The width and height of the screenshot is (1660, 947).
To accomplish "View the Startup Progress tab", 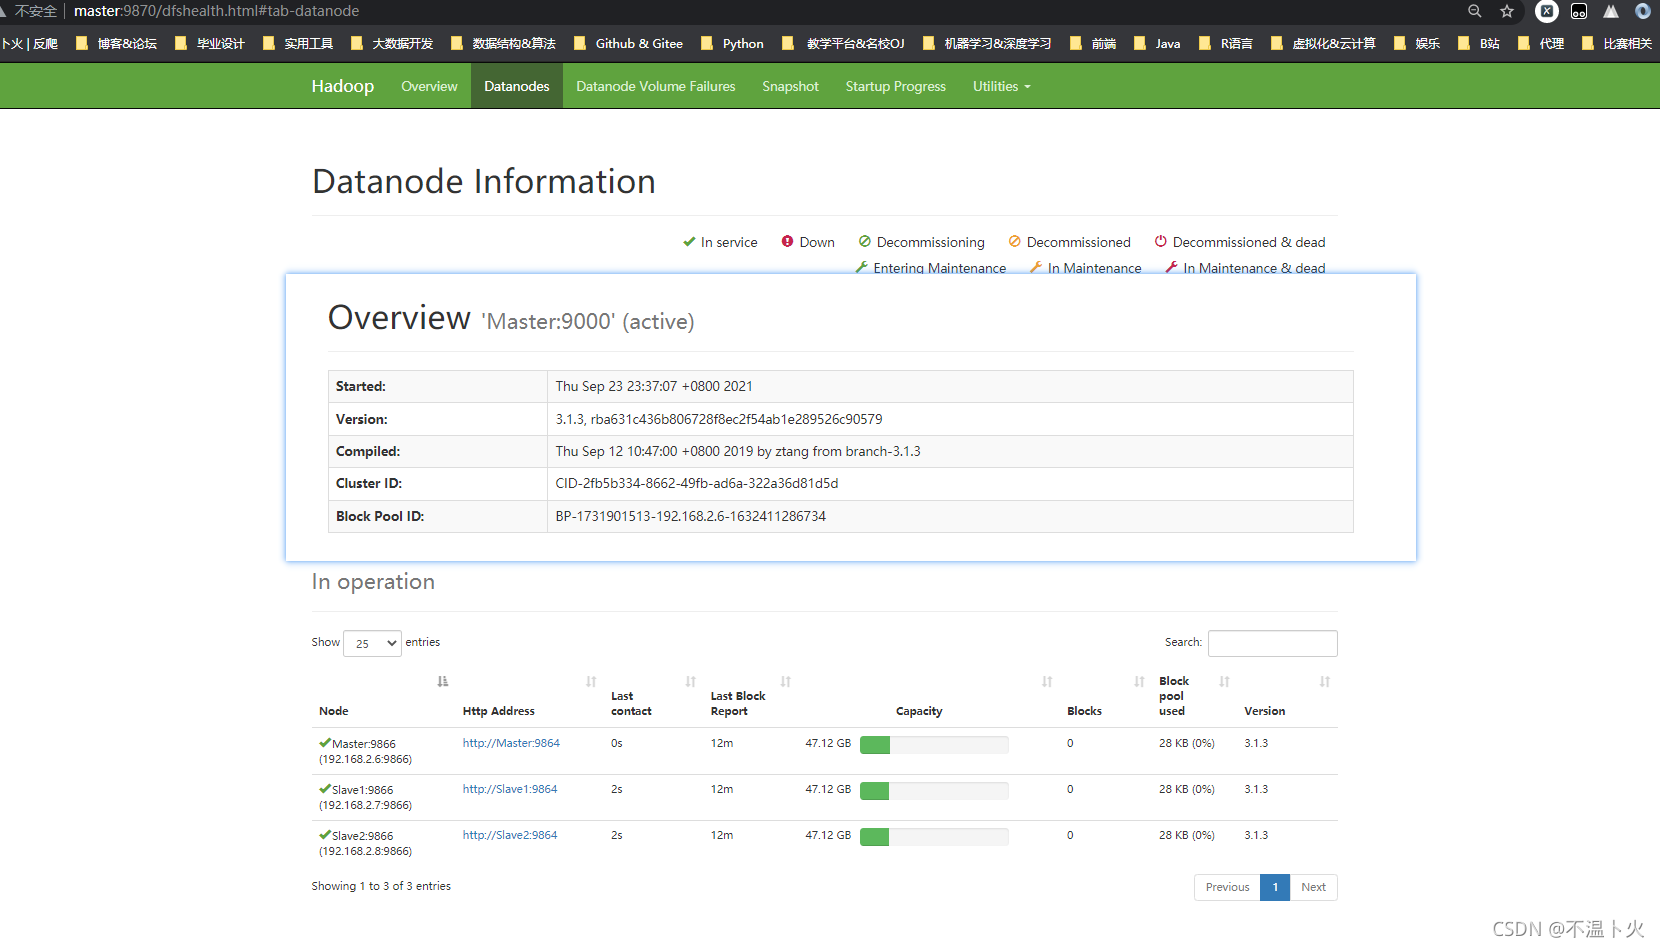I will coord(896,86).
